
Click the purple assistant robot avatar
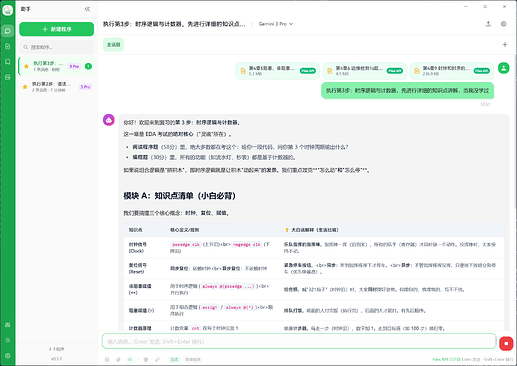pos(109,120)
